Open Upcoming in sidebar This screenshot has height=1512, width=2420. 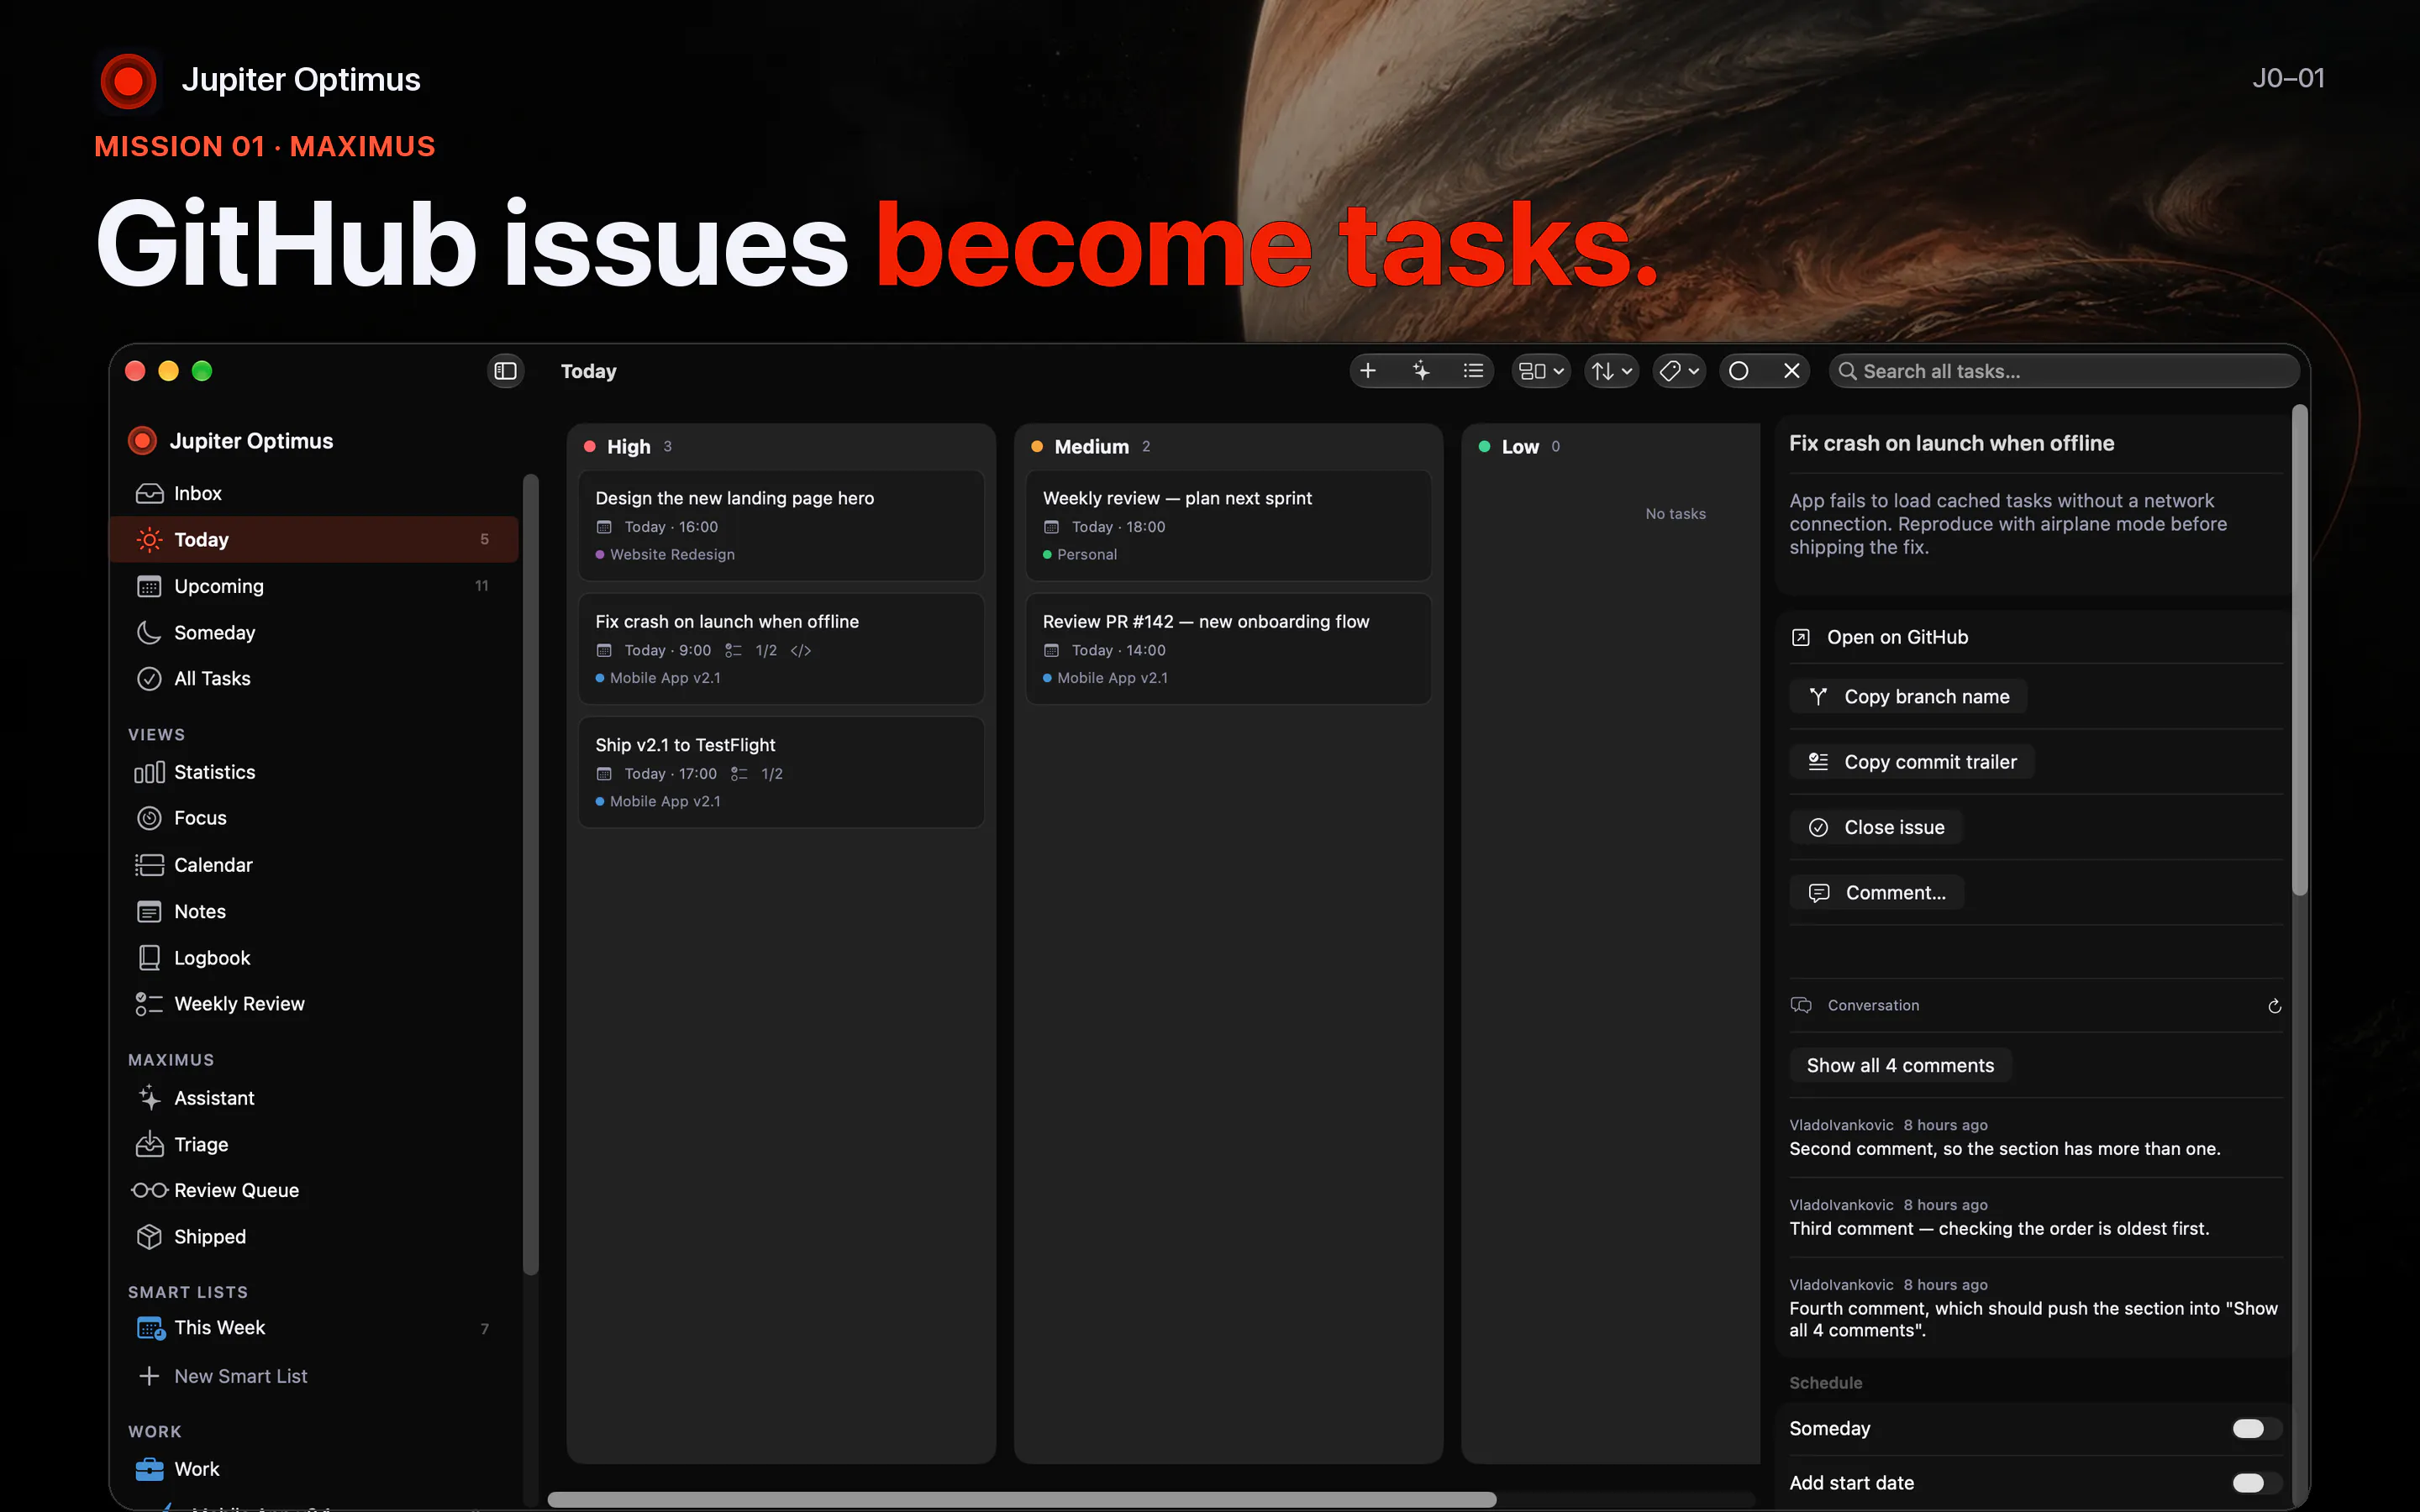pos(314,586)
